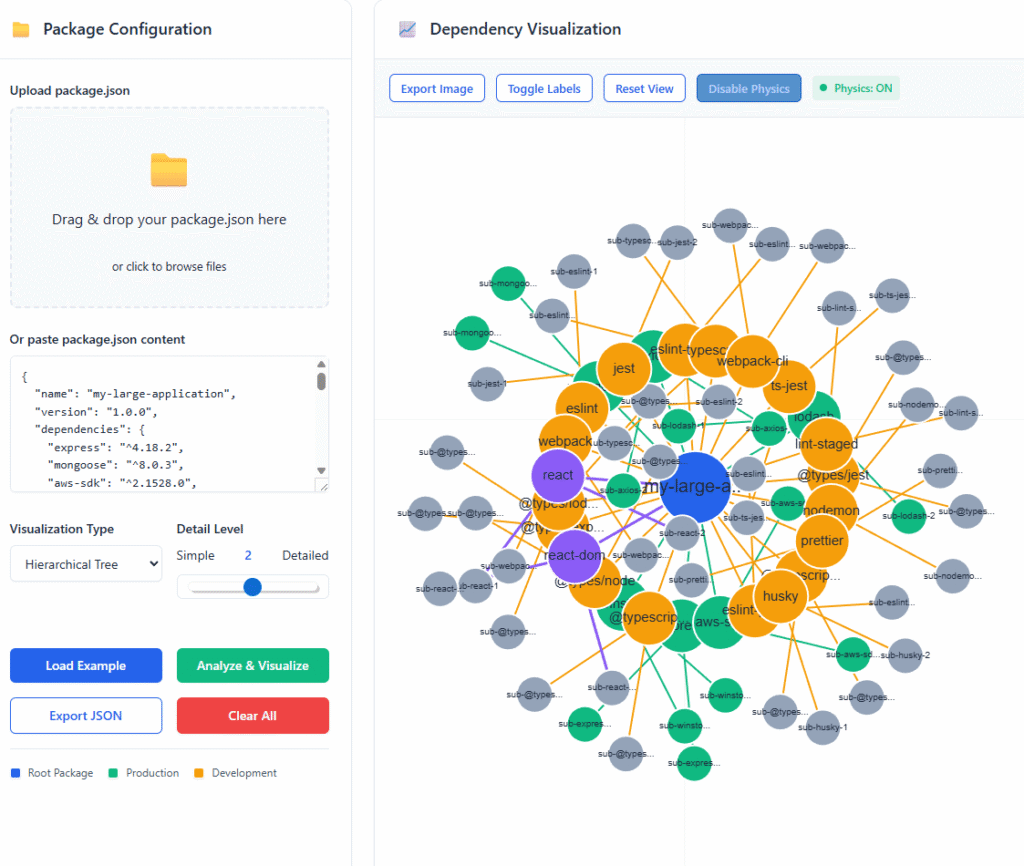Click the folder icon in the drag-and-drop zone
The height and width of the screenshot is (866, 1024).
(x=168, y=172)
